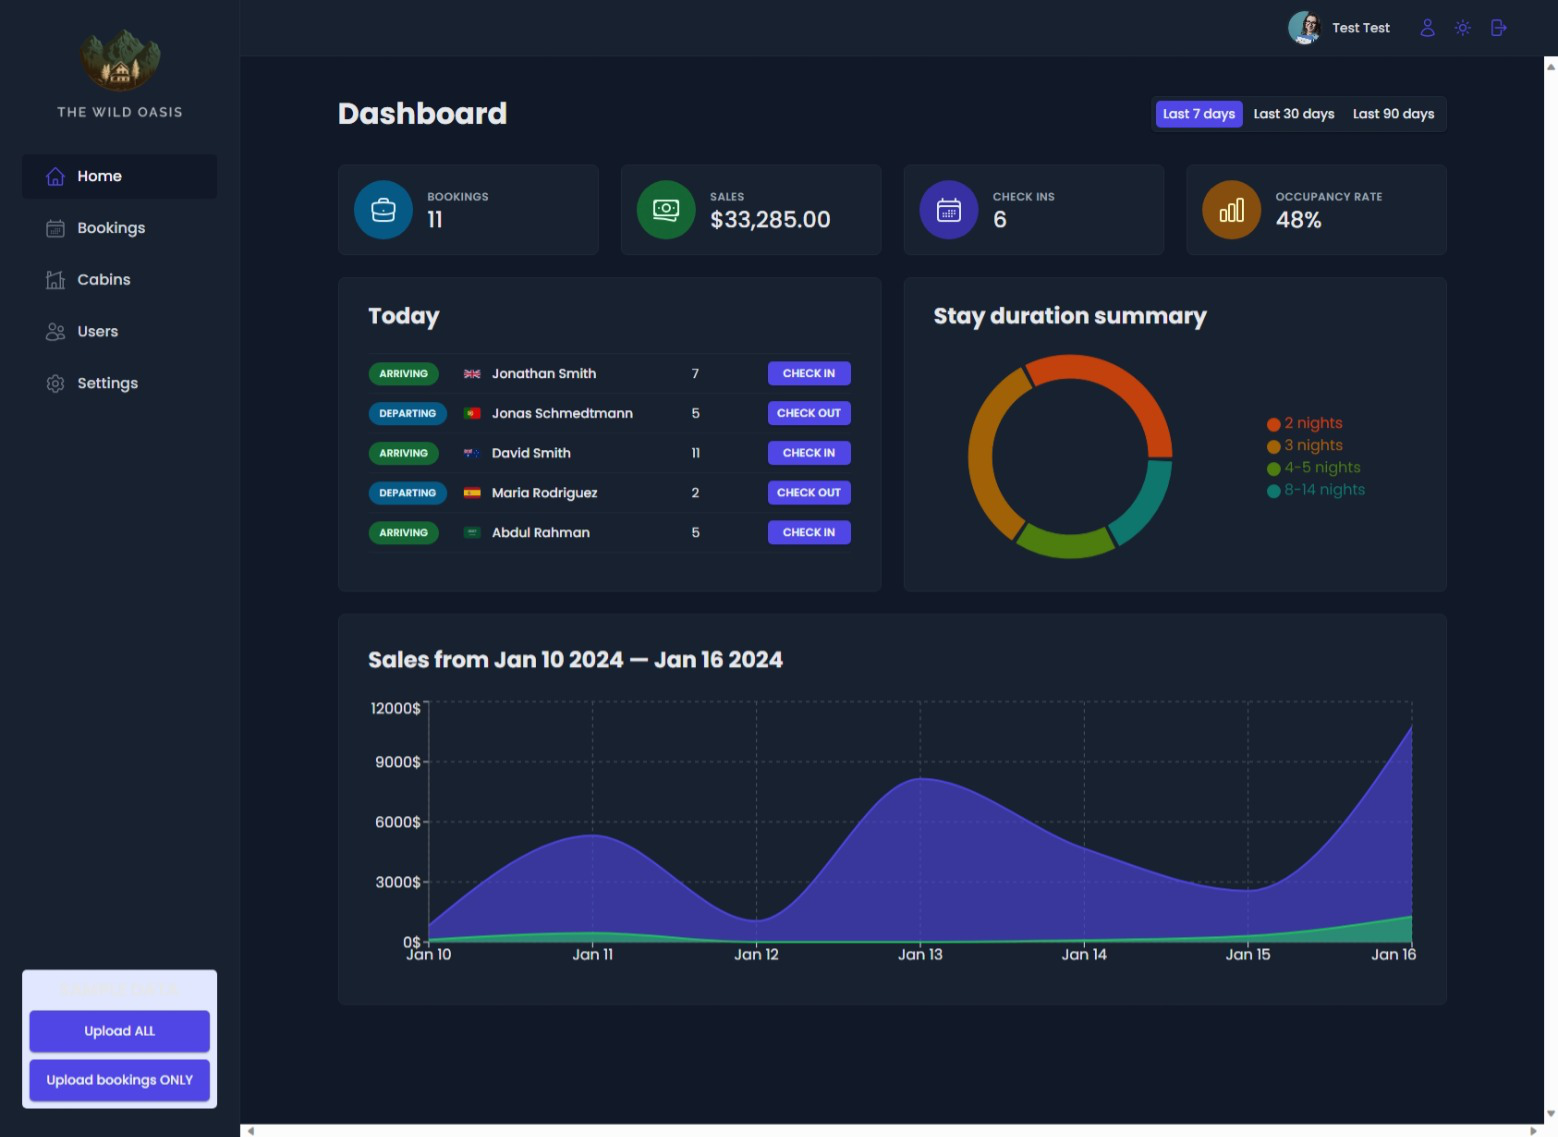Click the Cabins icon in sidebar
Viewport: 1558px width, 1137px height.
coord(55,280)
